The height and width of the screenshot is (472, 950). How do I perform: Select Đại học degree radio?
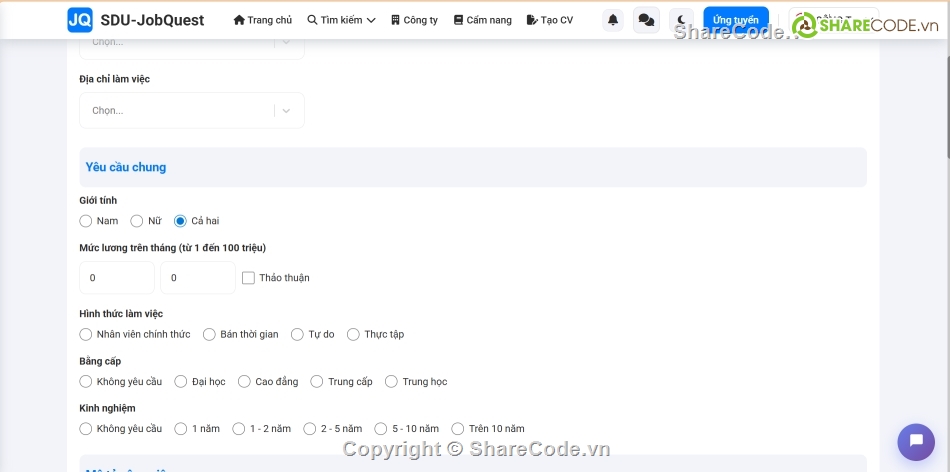click(181, 382)
